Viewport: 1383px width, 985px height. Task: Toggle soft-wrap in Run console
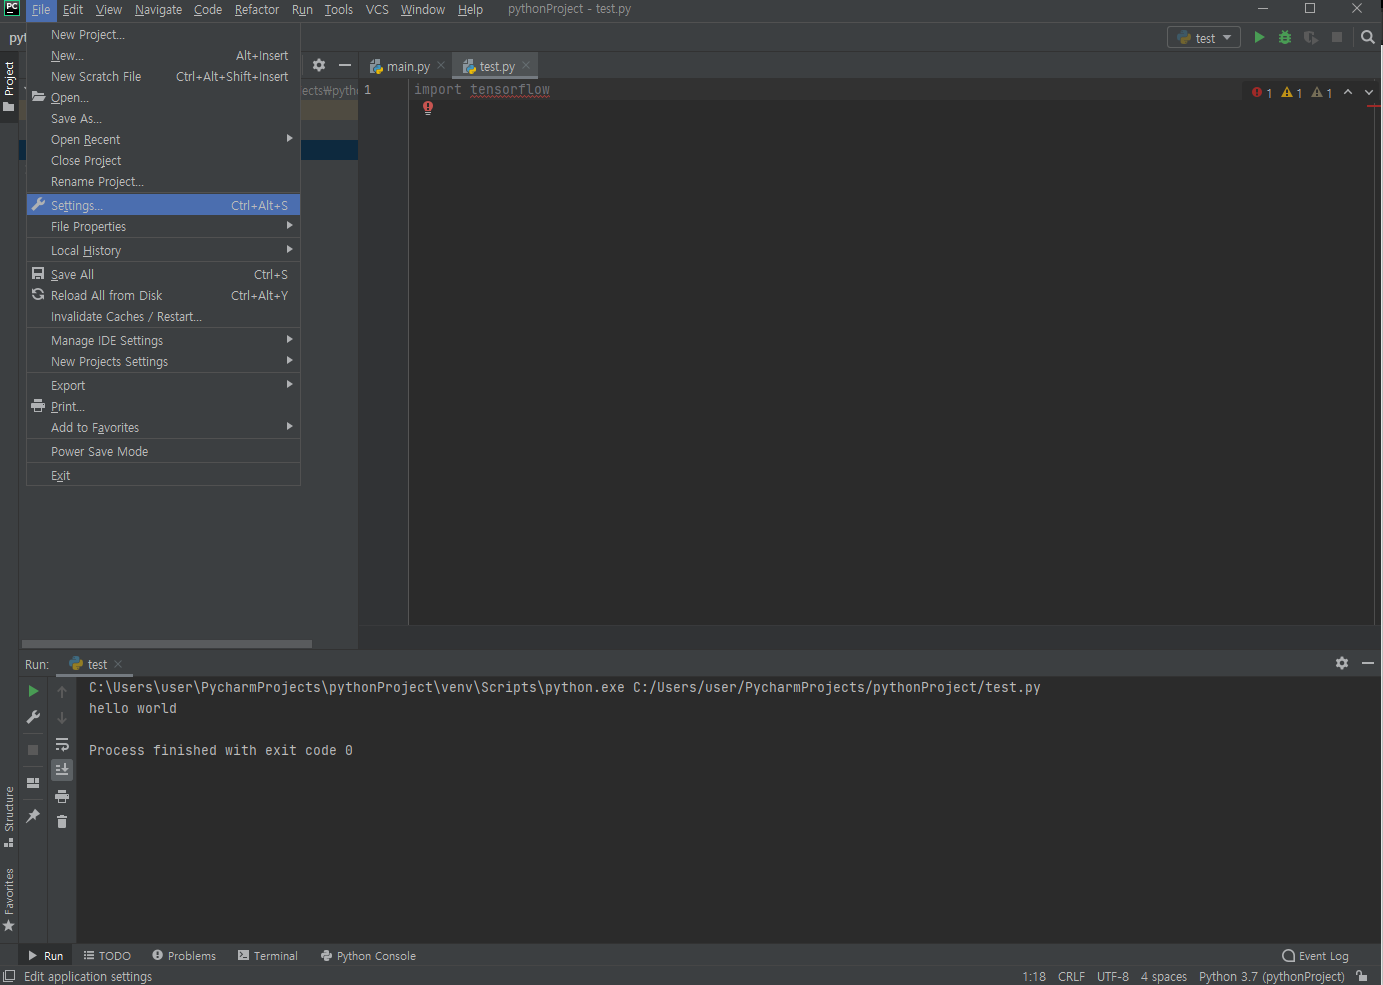(x=62, y=744)
